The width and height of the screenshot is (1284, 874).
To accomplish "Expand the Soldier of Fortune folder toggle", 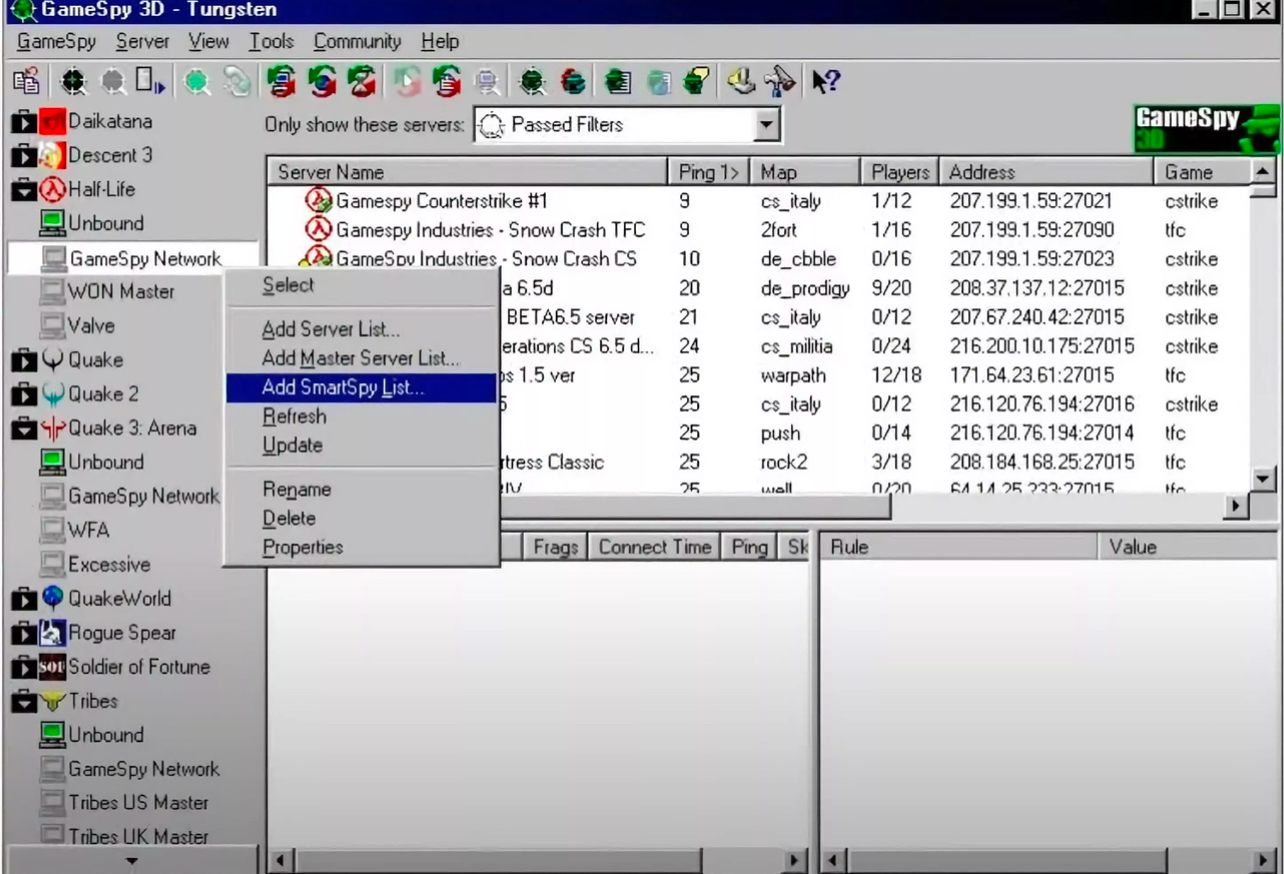I will click(23, 666).
